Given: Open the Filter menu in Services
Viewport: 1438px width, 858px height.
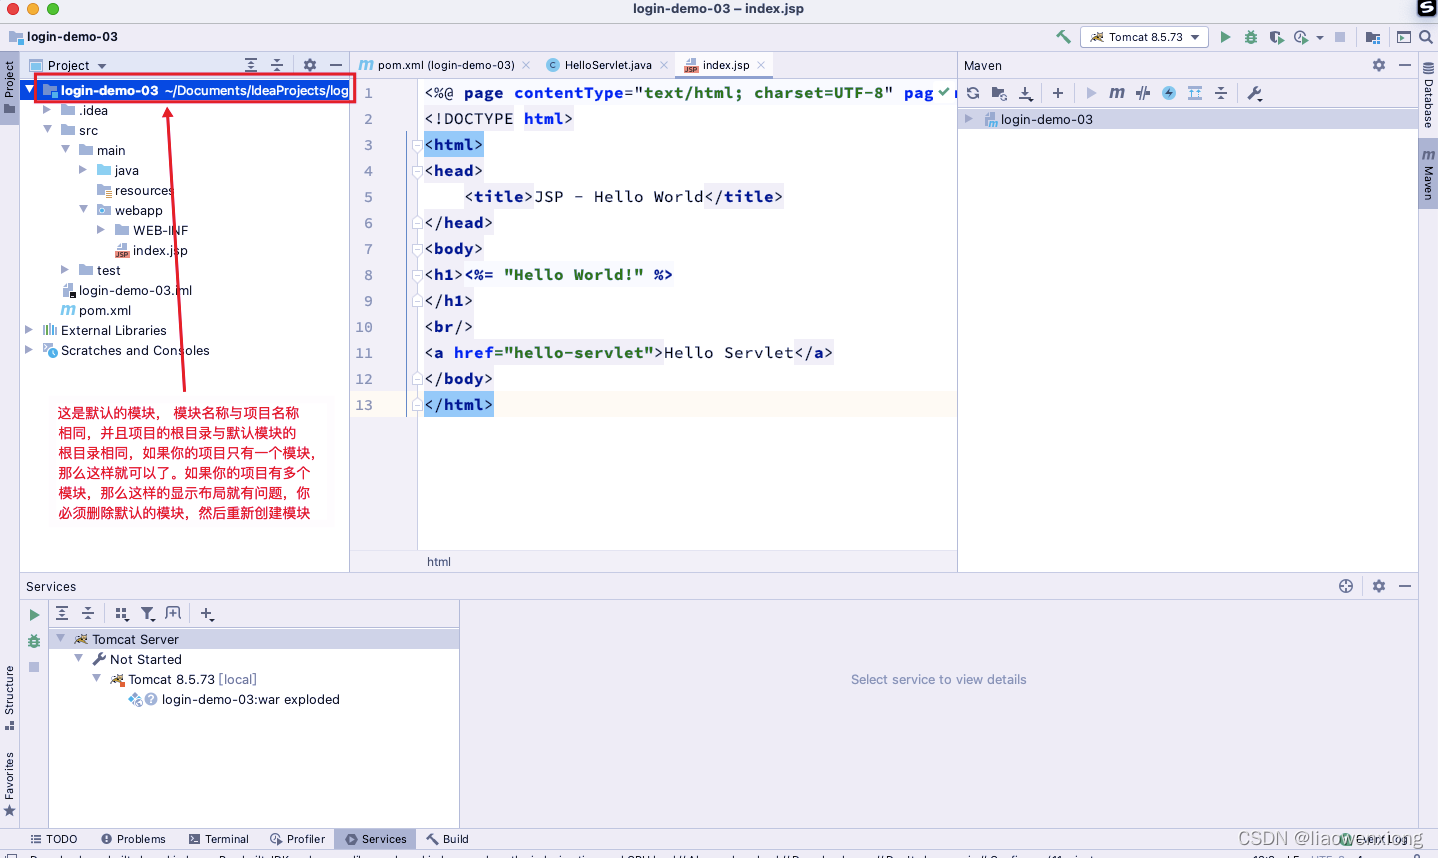Looking at the screenshot, I should (148, 614).
